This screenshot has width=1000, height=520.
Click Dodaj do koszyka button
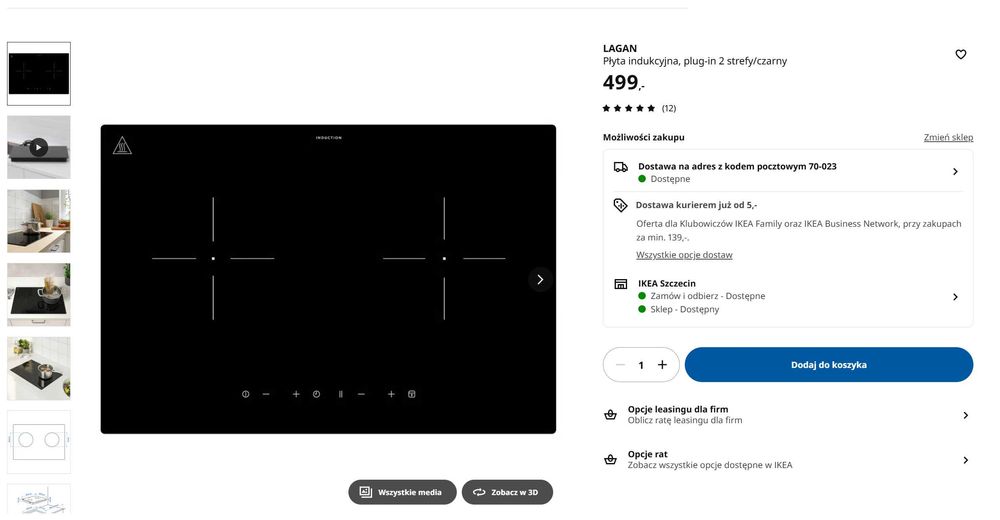pos(828,365)
